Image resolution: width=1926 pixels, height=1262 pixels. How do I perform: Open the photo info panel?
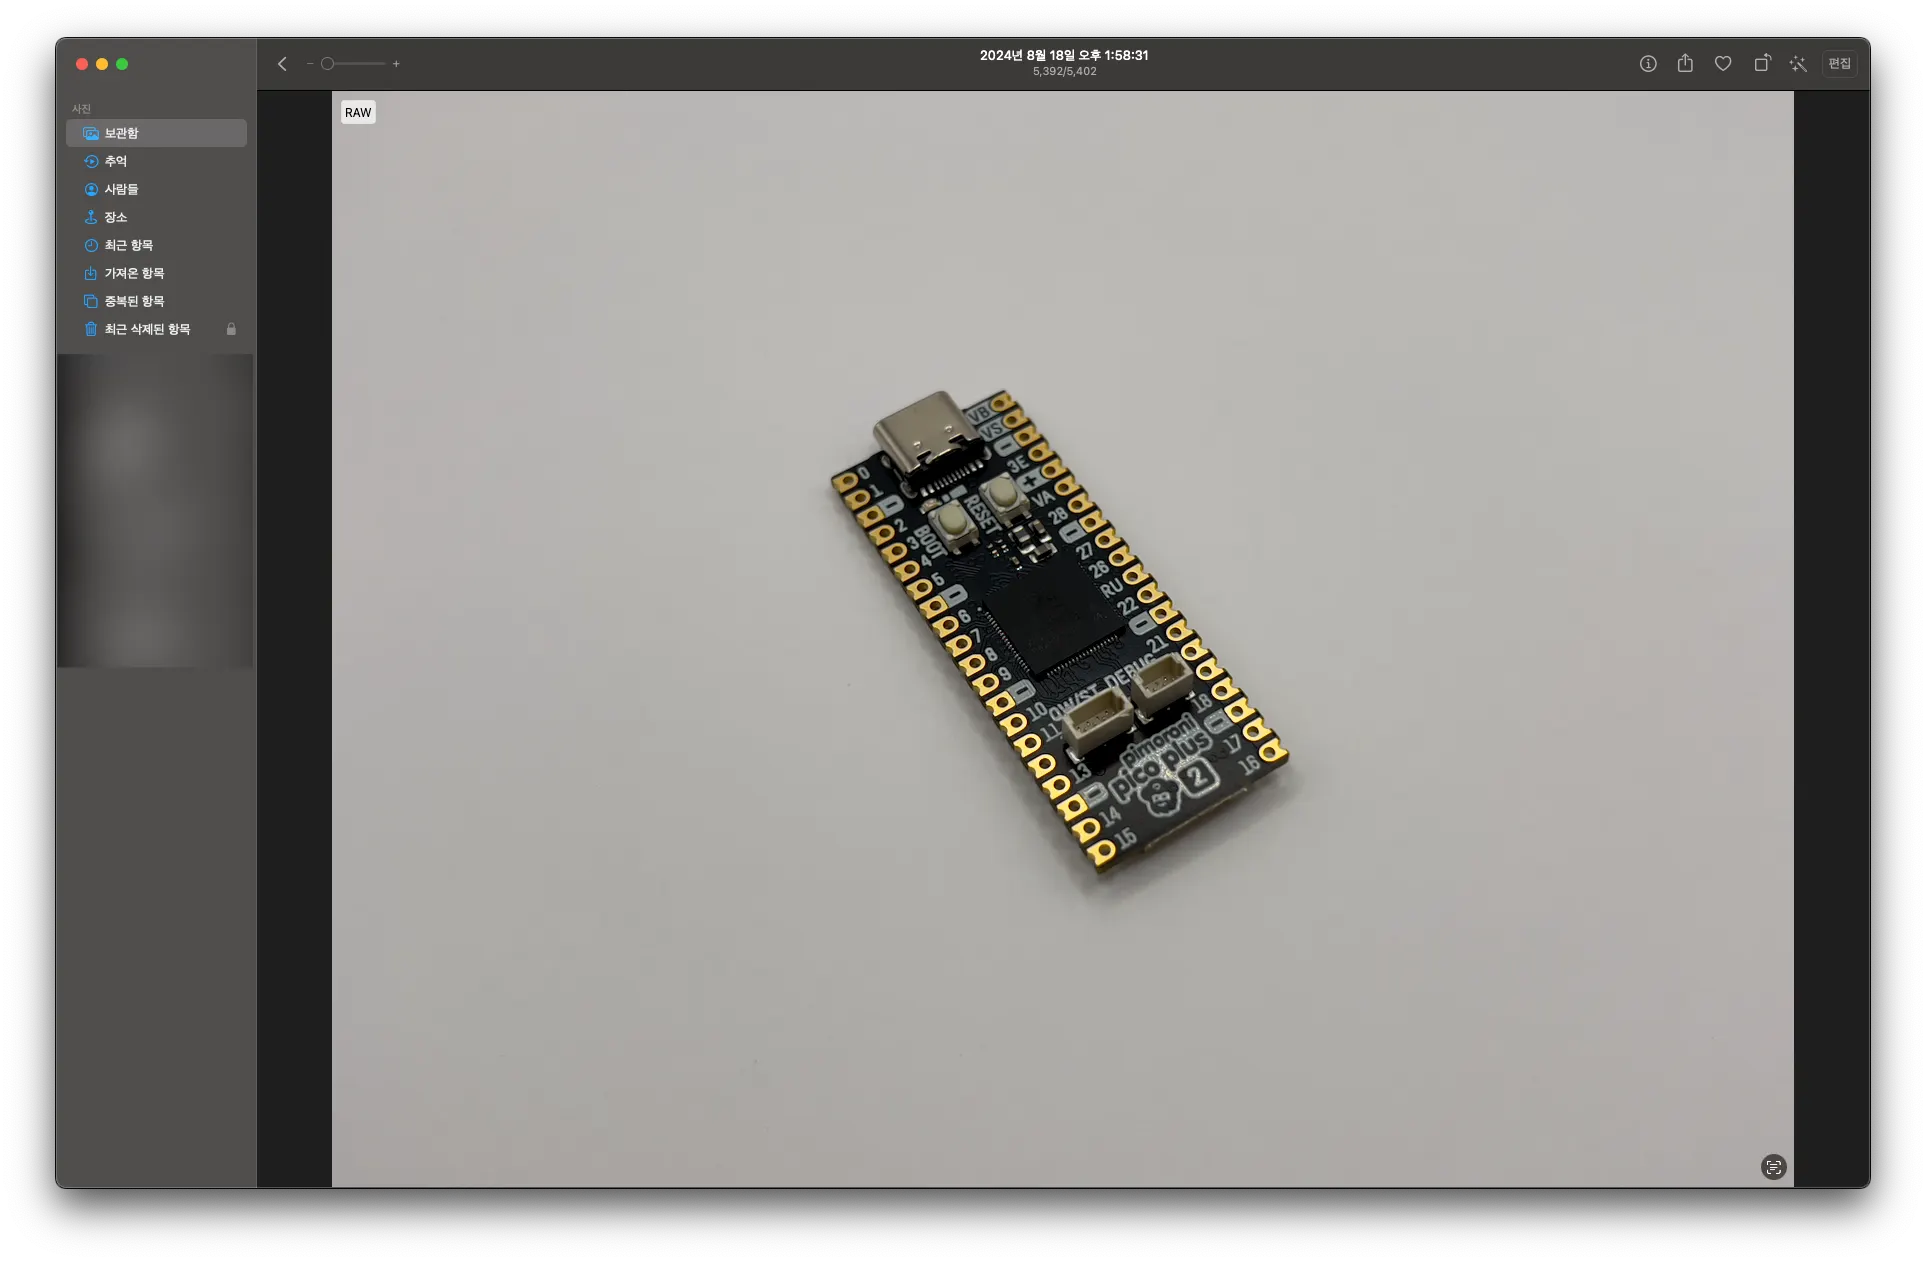point(1648,64)
